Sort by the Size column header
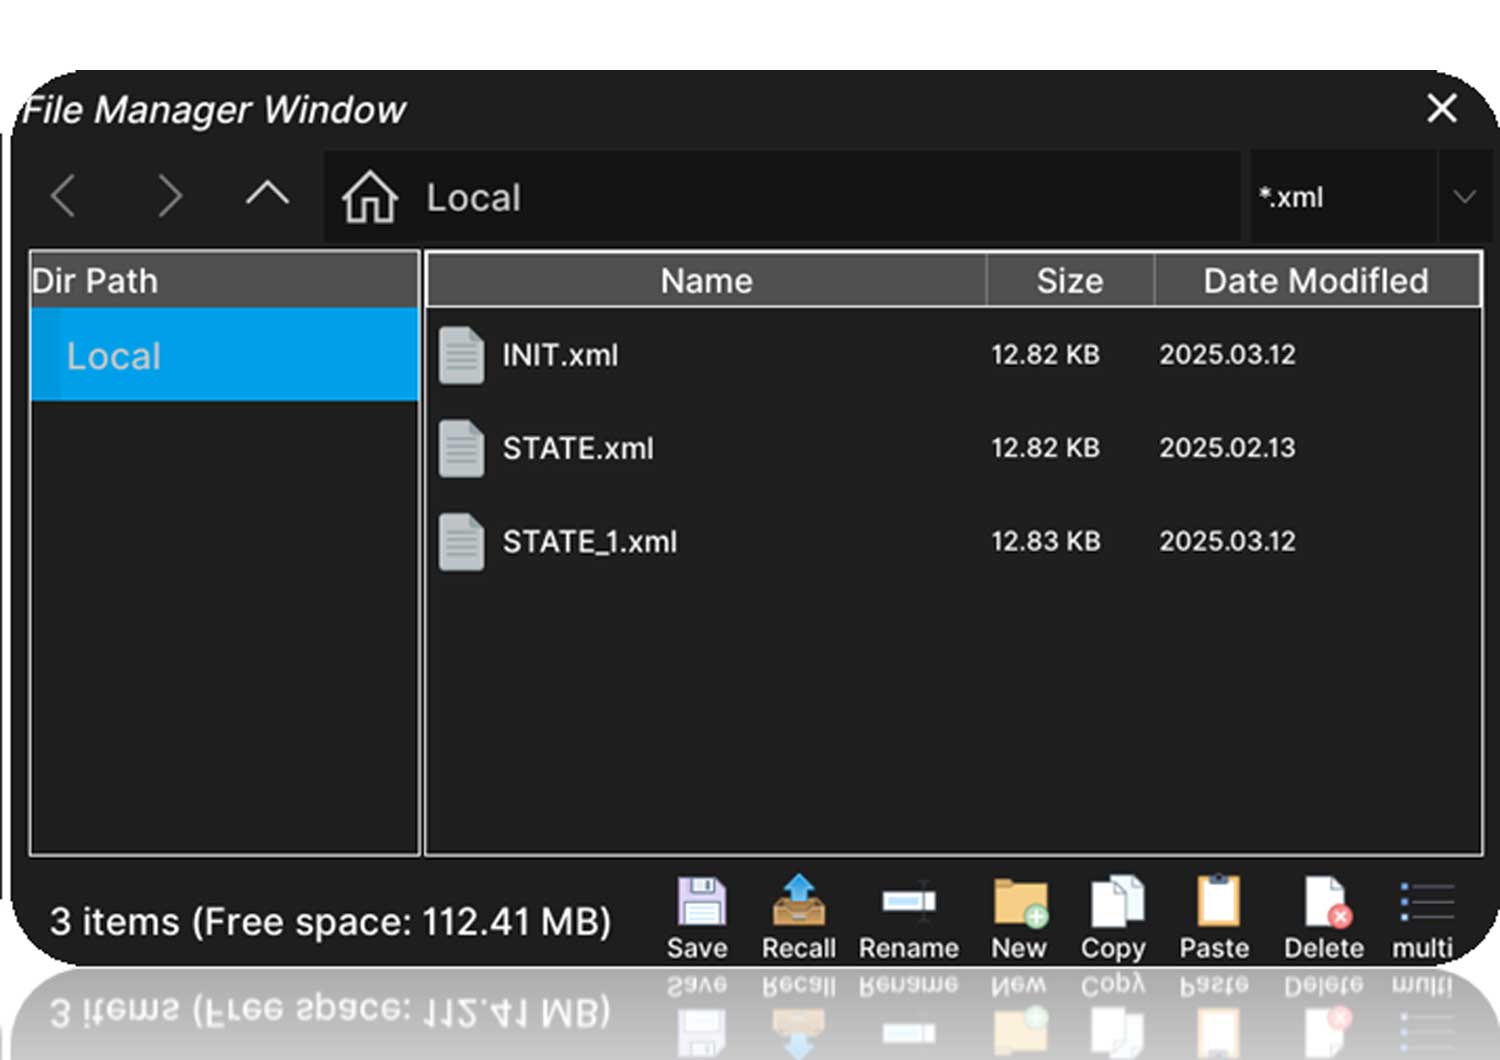This screenshot has width=1500, height=1060. click(1069, 281)
